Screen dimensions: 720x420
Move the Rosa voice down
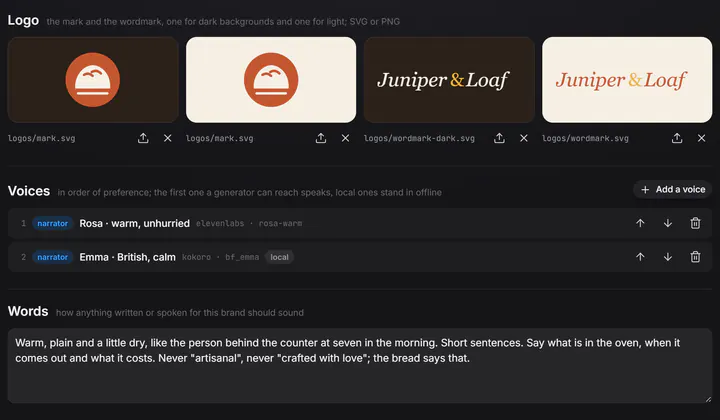(x=668, y=223)
